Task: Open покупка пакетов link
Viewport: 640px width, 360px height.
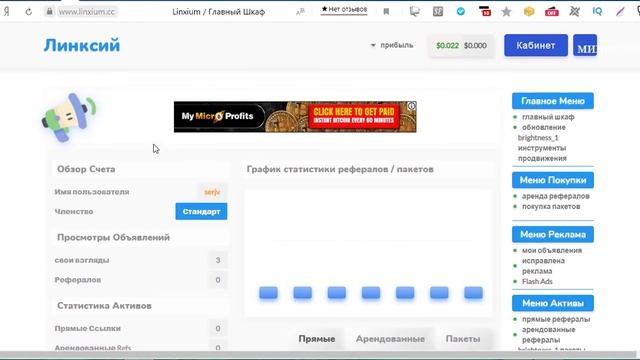Action: [551, 207]
